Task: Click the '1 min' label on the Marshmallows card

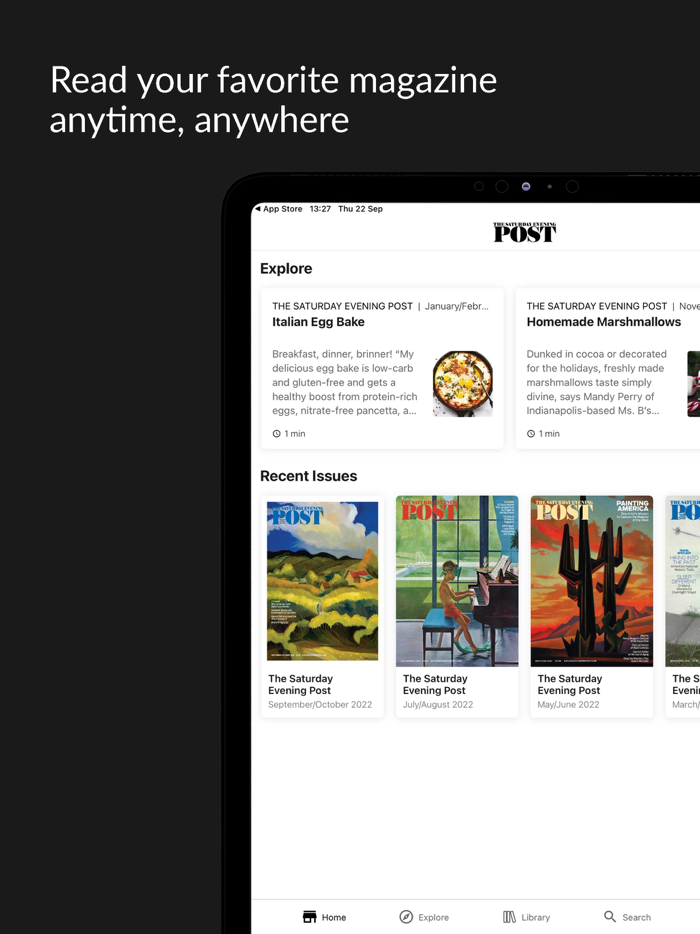Action: (x=549, y=434)
